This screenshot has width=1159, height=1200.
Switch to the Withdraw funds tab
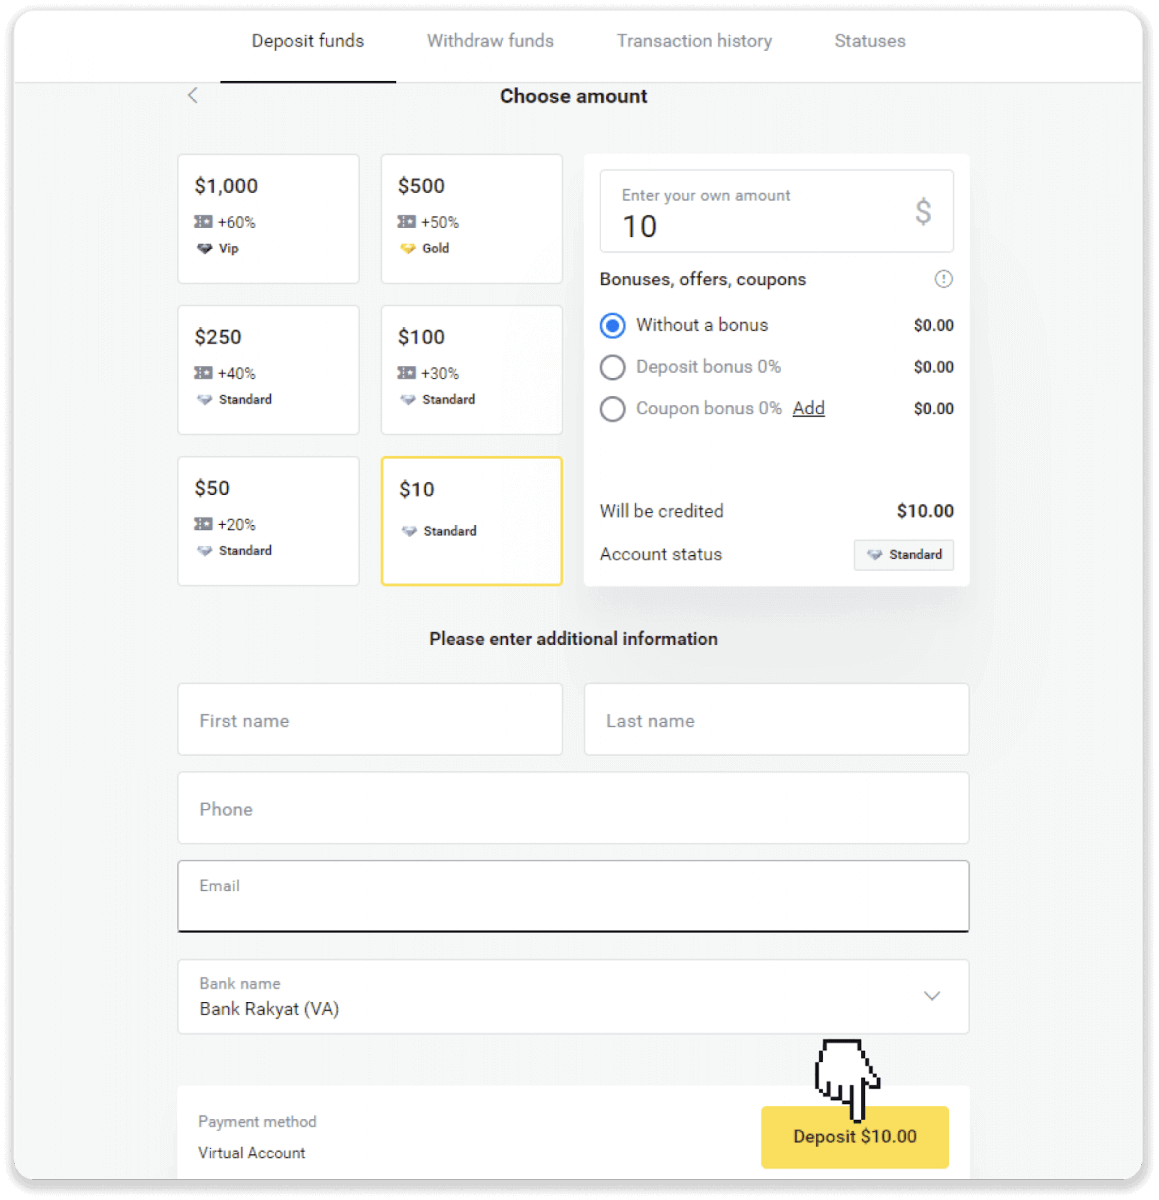pyautogui.click(x=490, y=41)
